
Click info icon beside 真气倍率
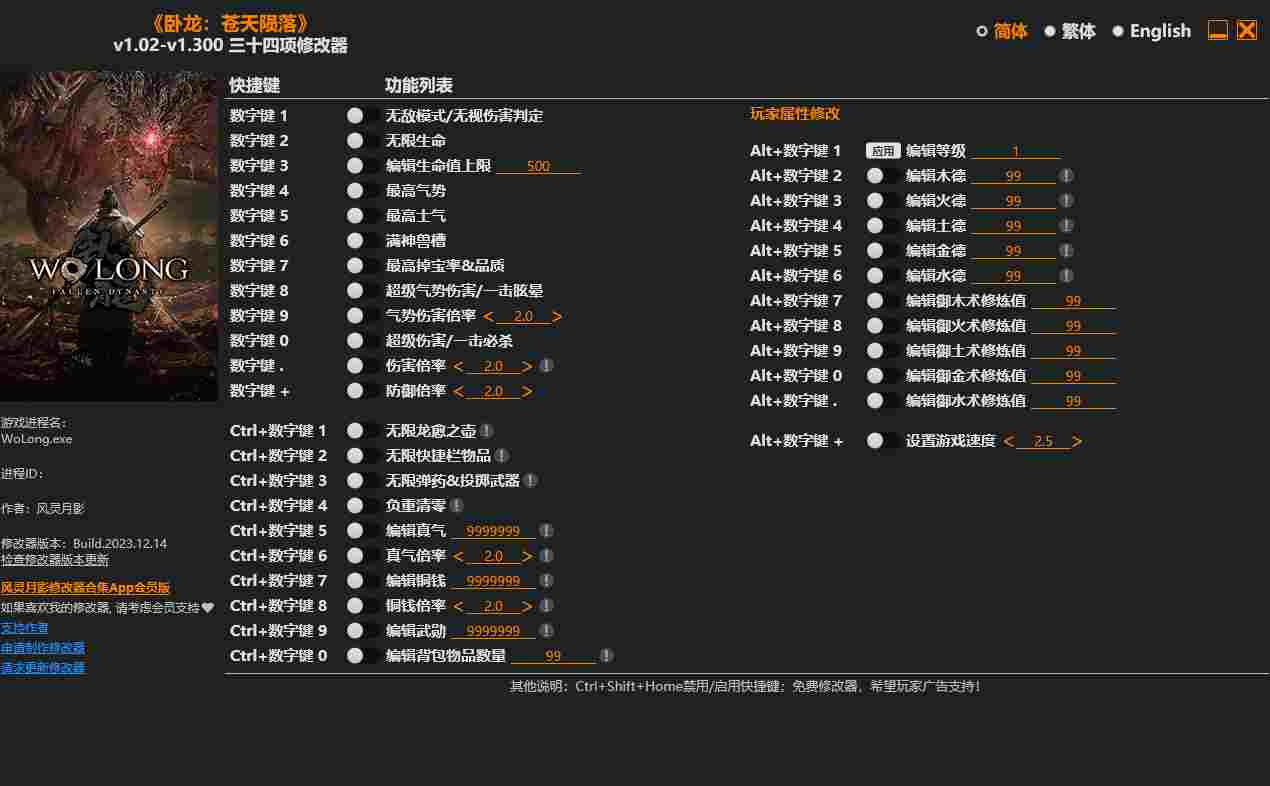[547, 556]
